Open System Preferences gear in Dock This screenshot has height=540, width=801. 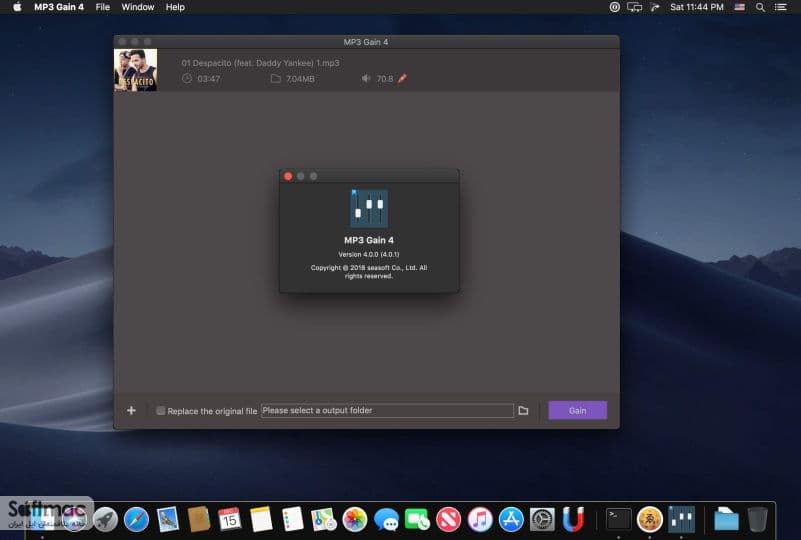(542, 520)
